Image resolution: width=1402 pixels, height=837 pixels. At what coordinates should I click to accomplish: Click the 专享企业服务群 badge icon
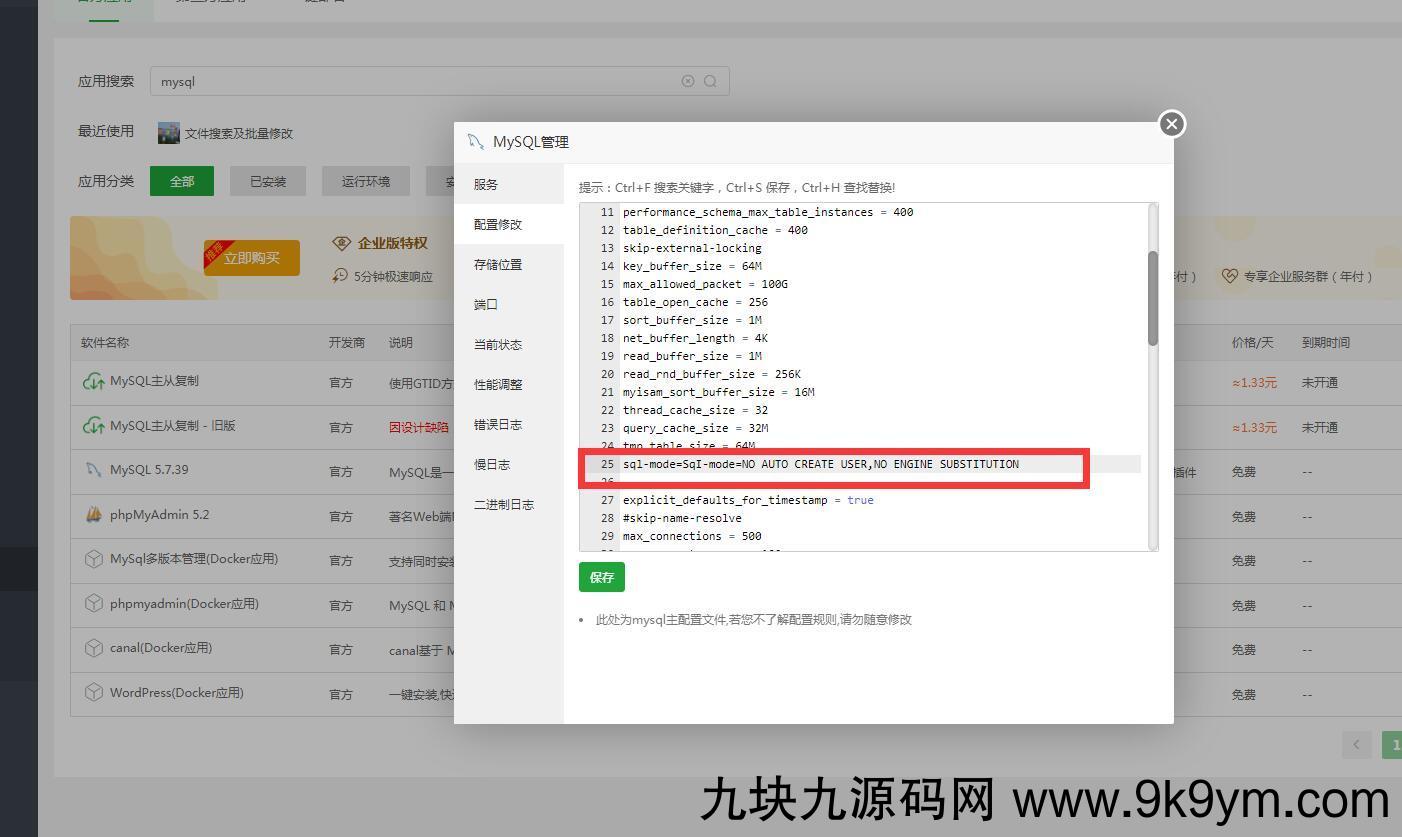[x=1230, y=276]
